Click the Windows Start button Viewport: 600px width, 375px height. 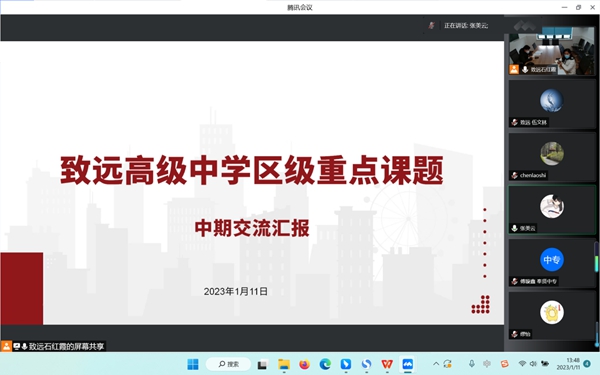[193, 364]
